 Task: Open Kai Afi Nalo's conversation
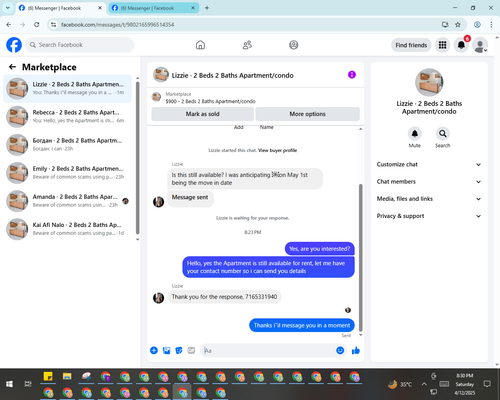[x=68, y=229]
